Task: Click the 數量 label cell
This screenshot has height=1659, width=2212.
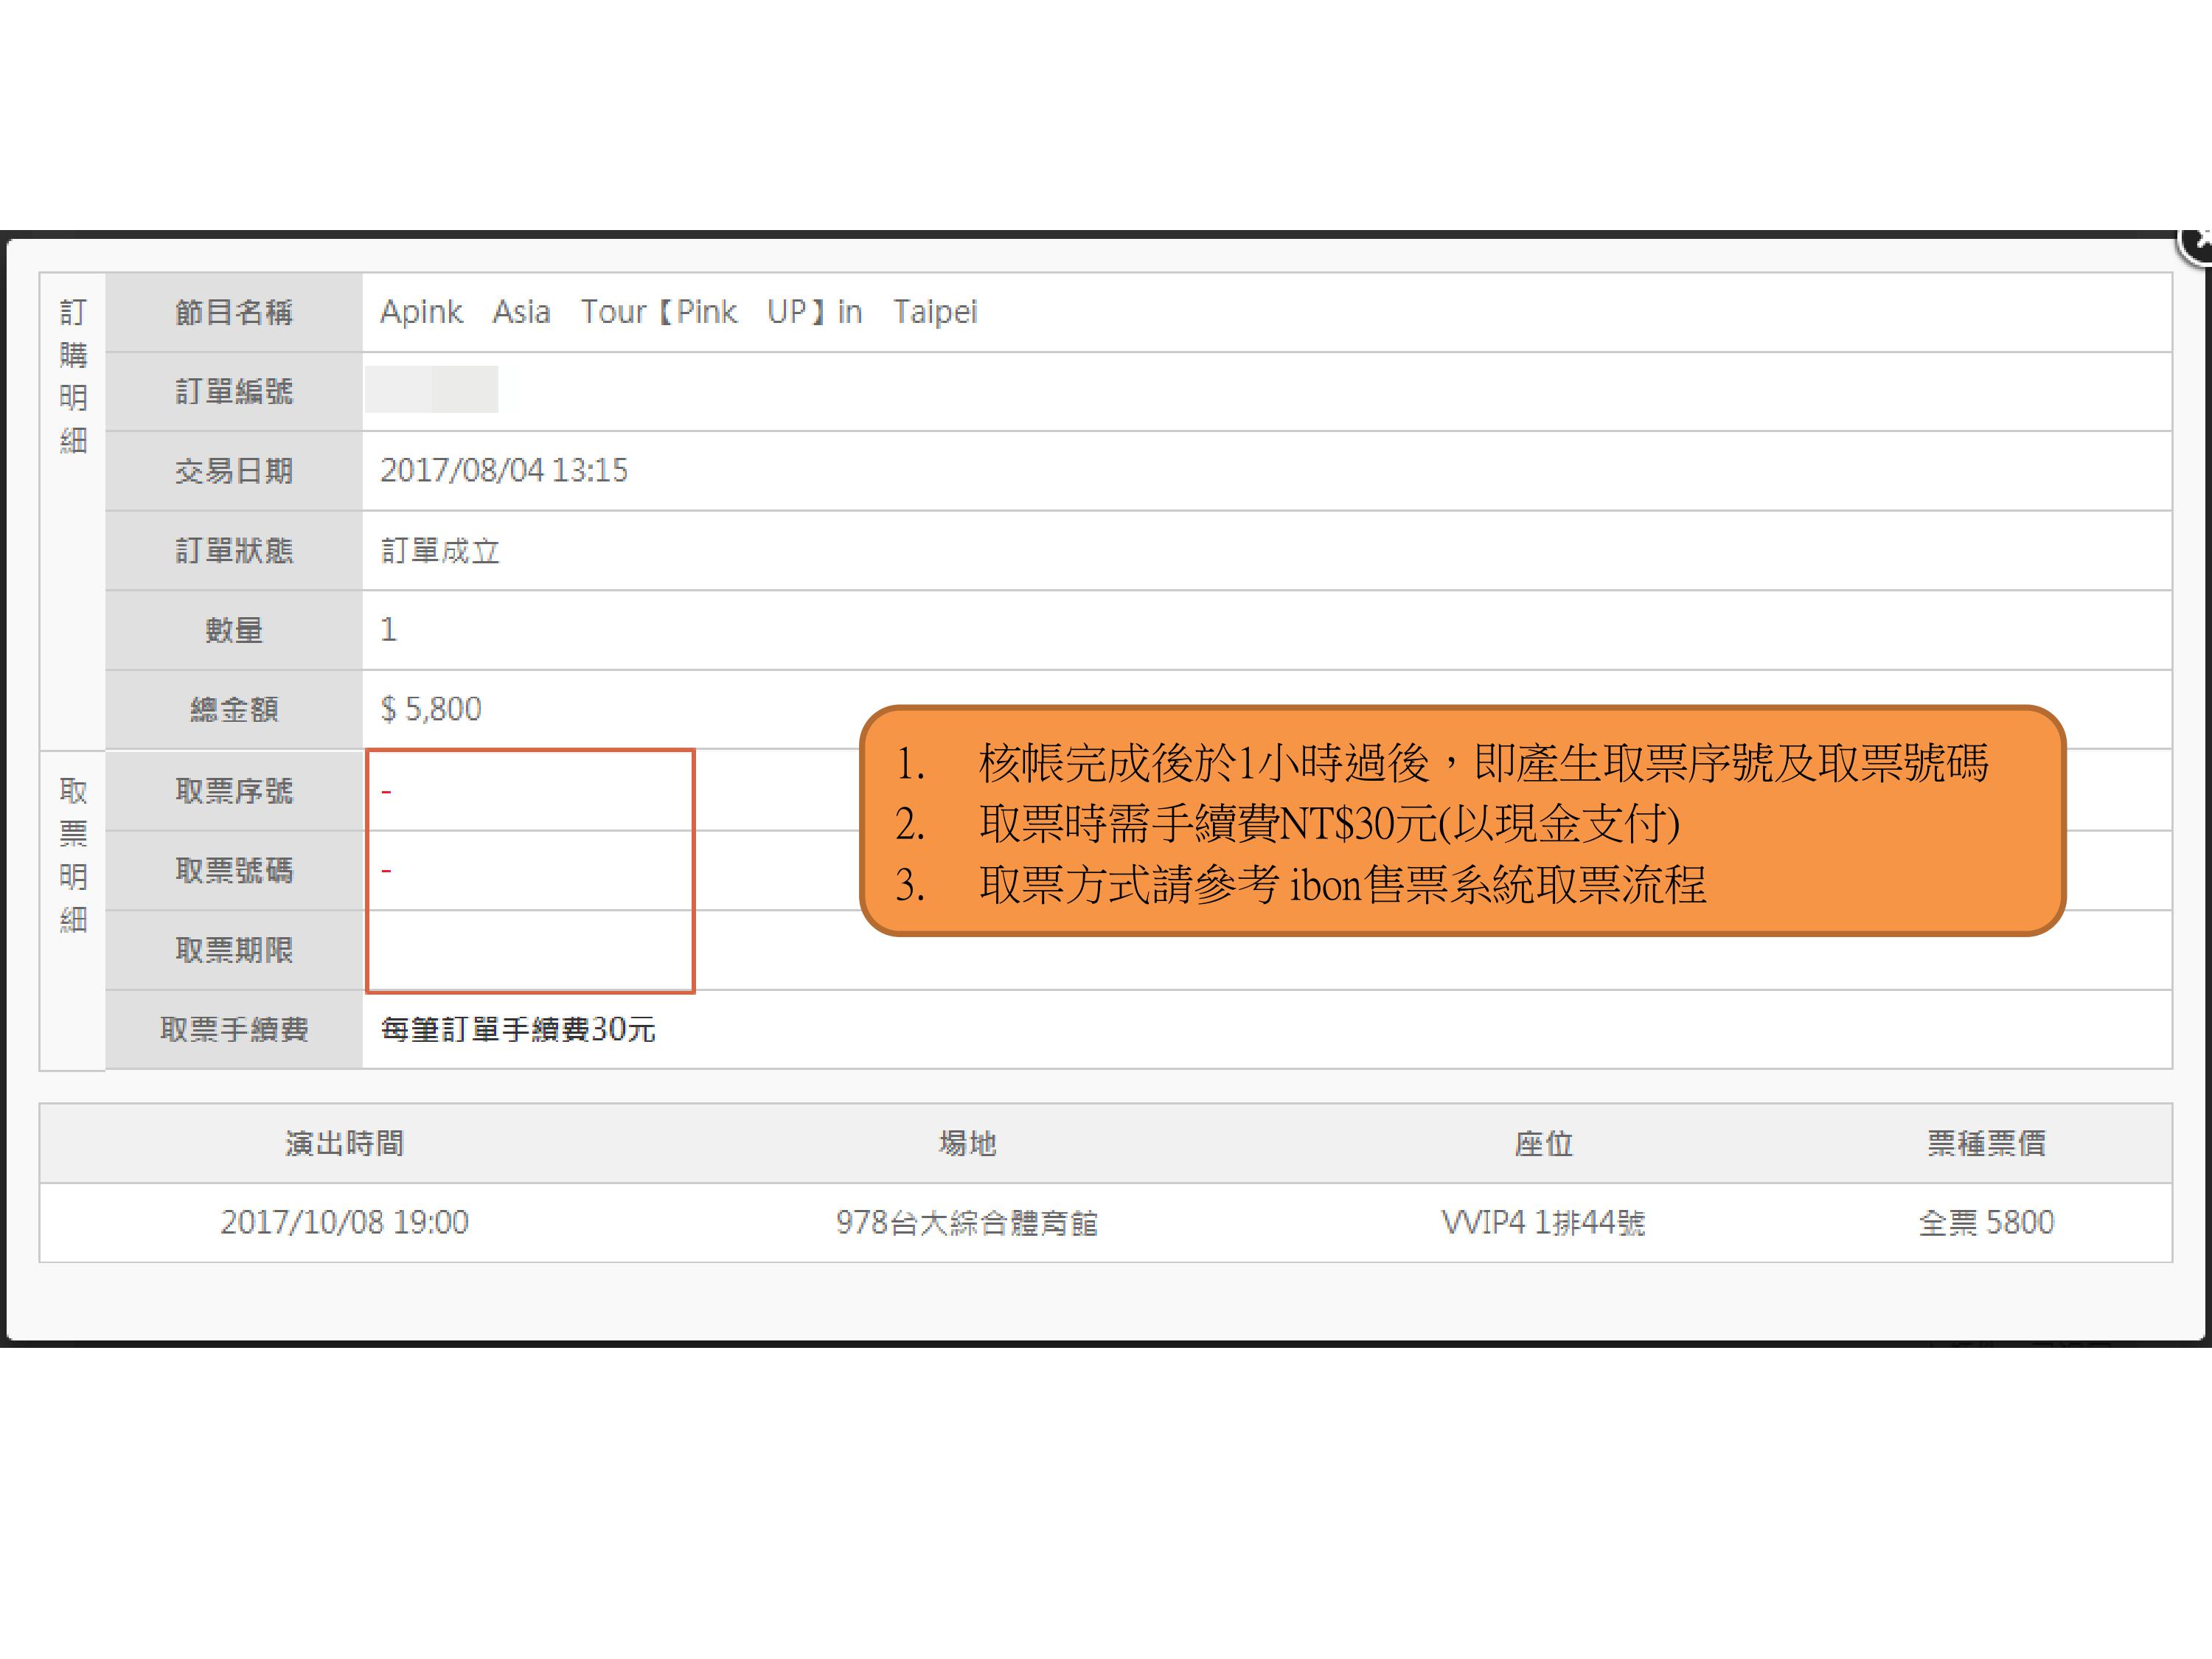Action: (x=234, y=630)
